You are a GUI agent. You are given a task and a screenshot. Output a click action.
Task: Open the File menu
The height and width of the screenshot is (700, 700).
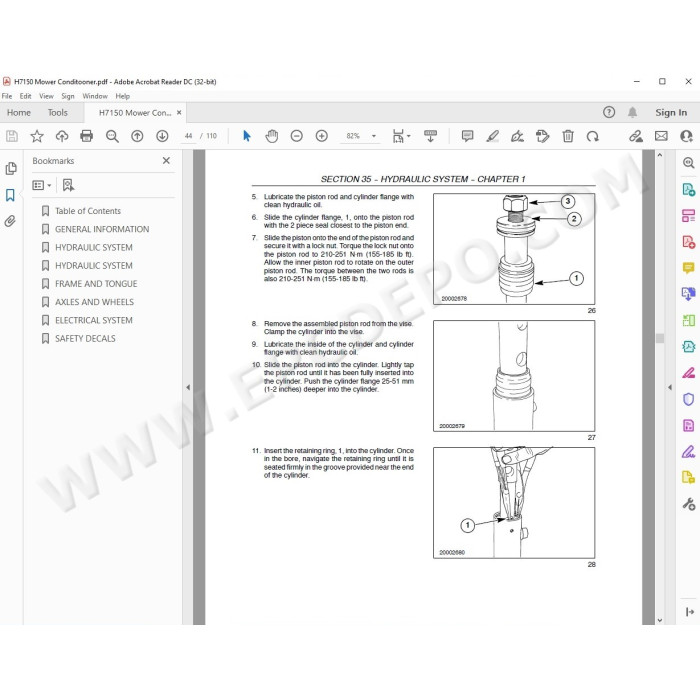coord(7,96)
